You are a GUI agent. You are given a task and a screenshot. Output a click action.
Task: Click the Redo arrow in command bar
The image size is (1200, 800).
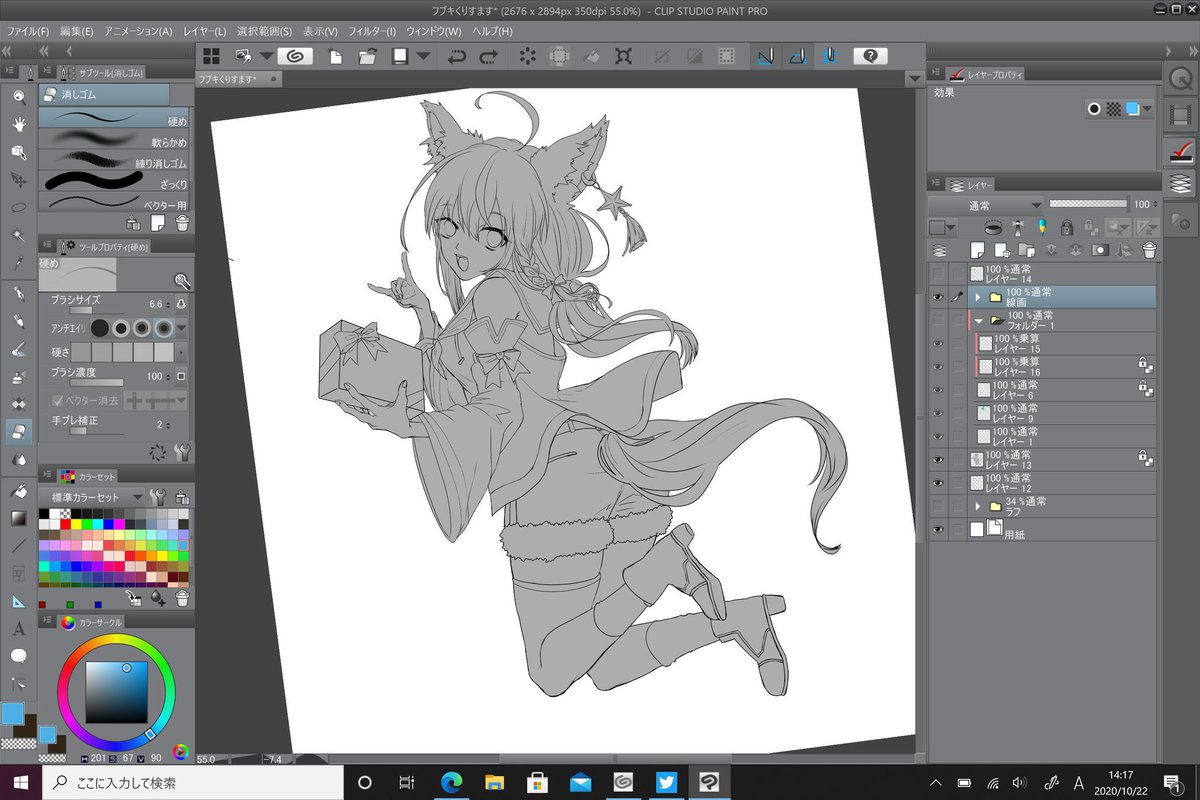(x=488, y=57)
